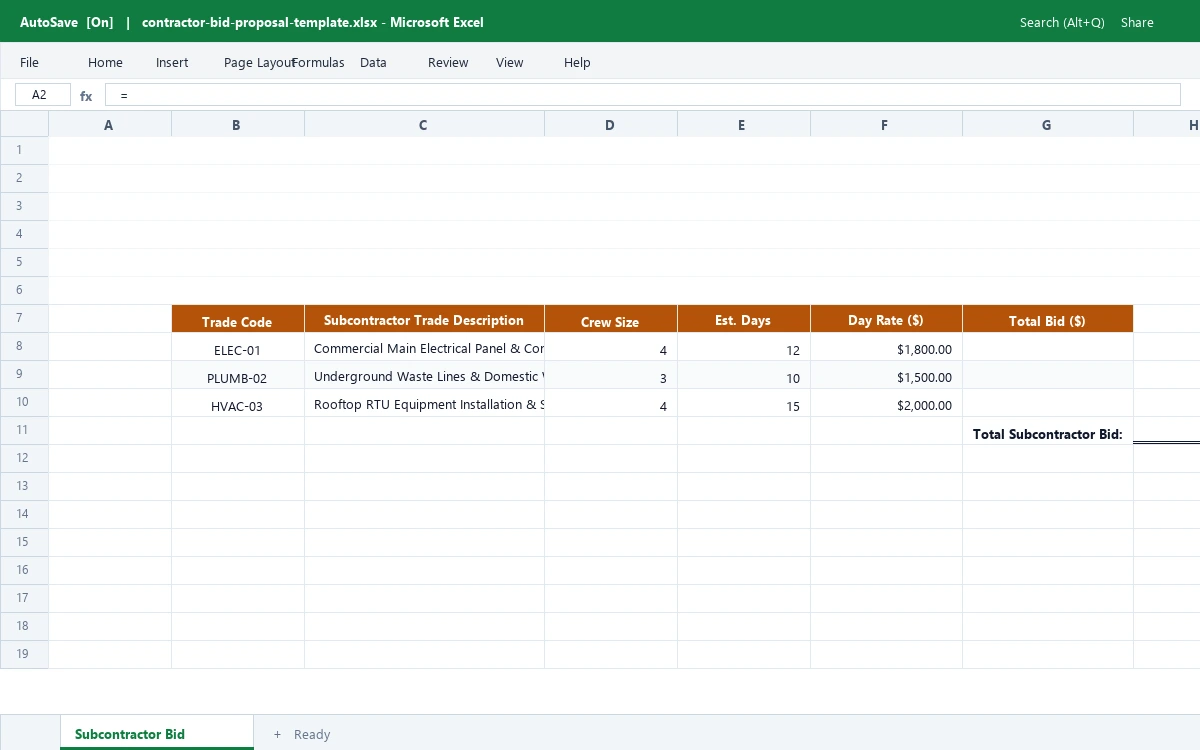Select Est. Days cell showing 10

coord(744,375)
